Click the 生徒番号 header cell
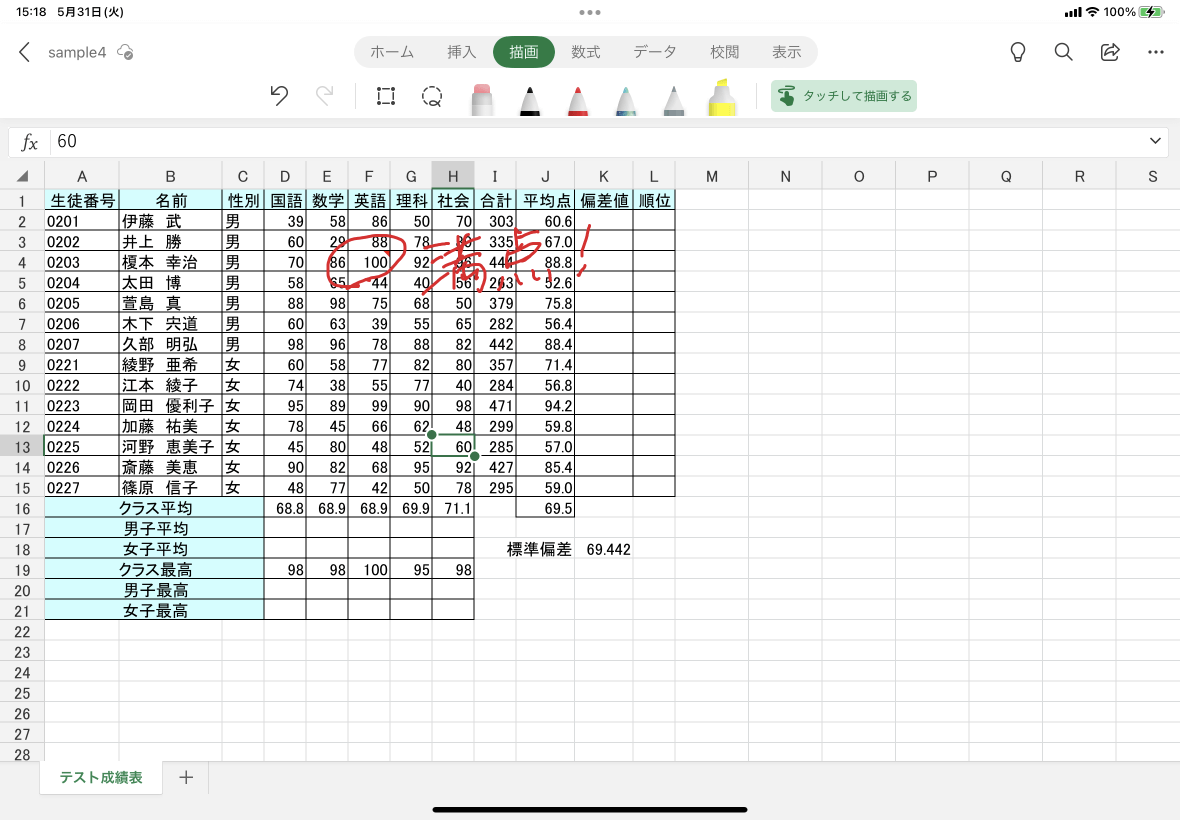 tap(82, 200)
